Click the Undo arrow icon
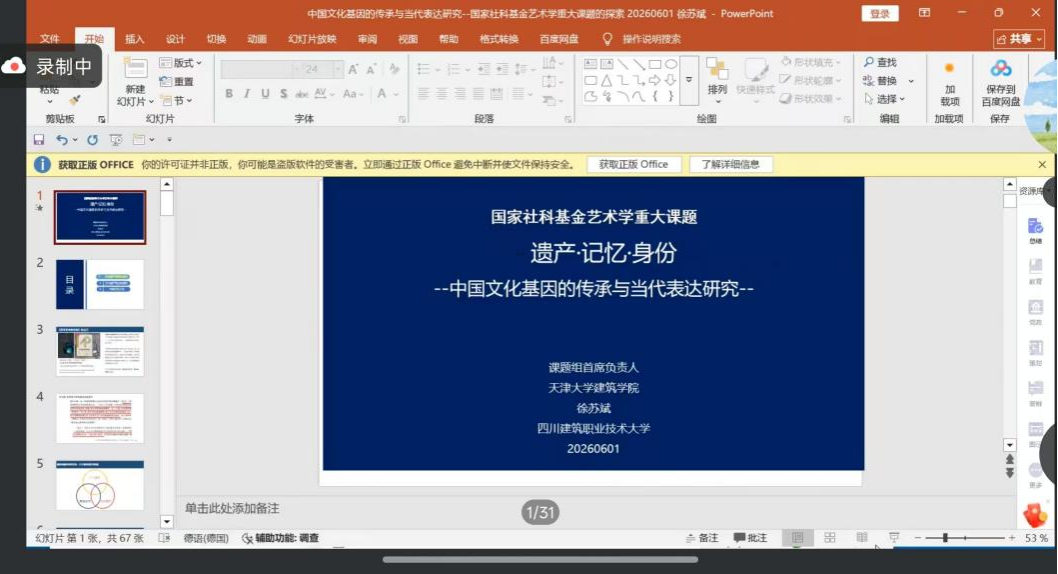The image size is (1058, 574). point(61,140)
